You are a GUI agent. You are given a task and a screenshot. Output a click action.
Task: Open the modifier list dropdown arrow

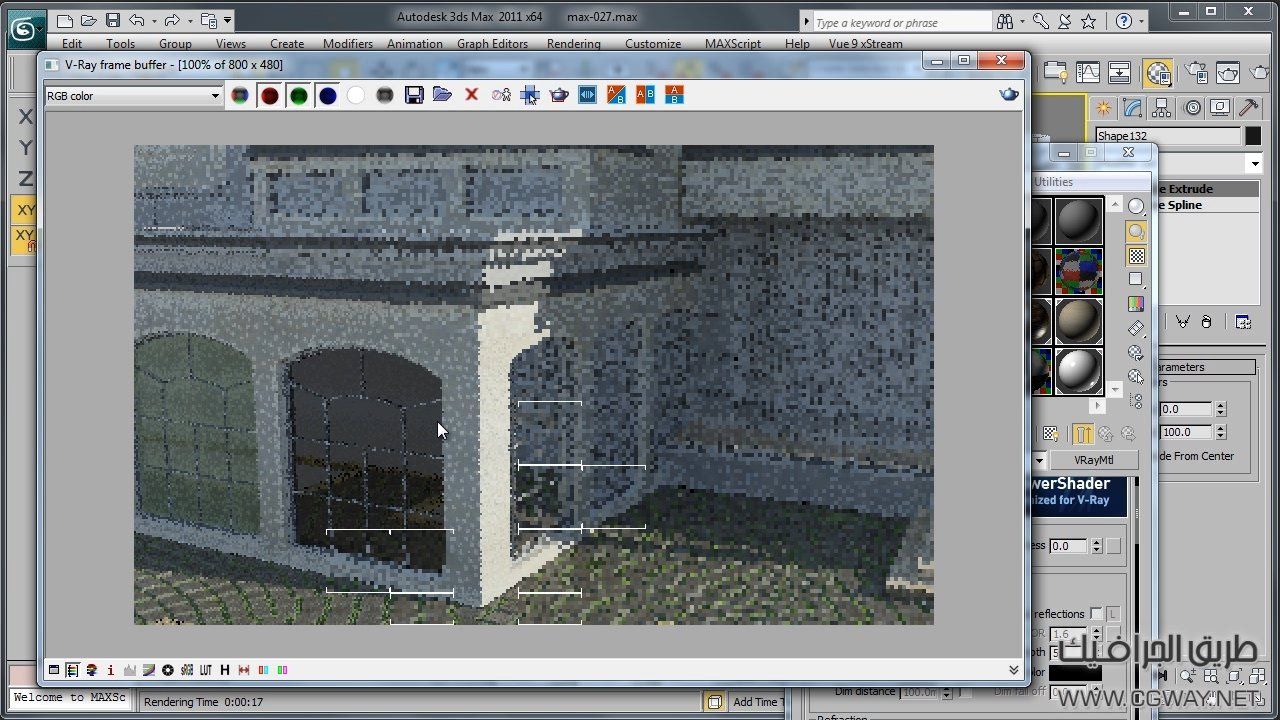click(1253, 164)
